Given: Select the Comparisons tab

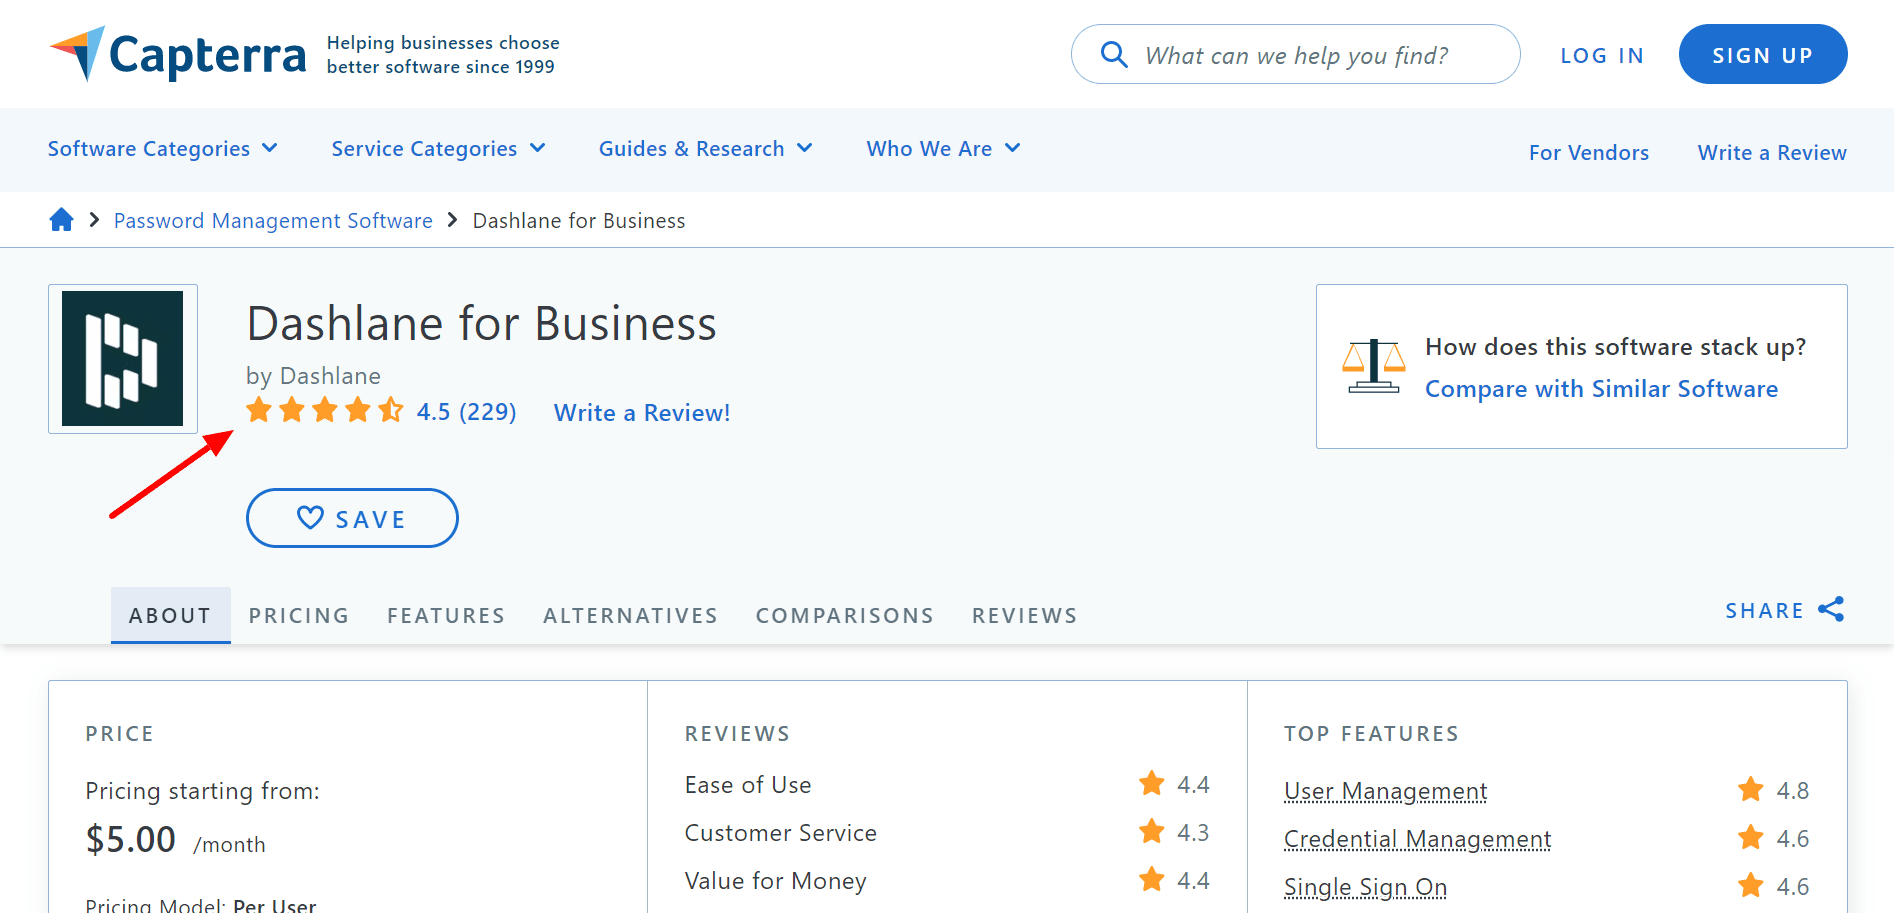Looking at the screenshot, I should click(x=845, y=615).
